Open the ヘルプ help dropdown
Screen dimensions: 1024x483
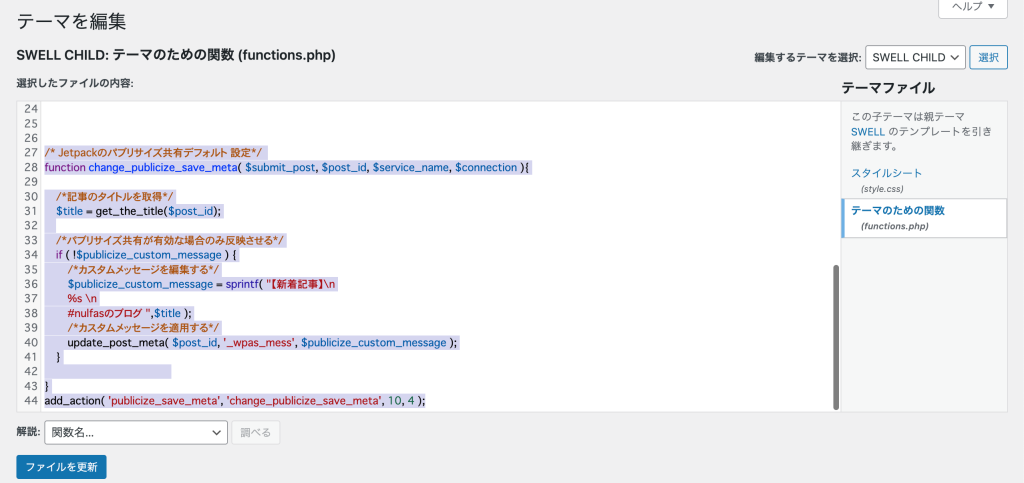point(972,7)
